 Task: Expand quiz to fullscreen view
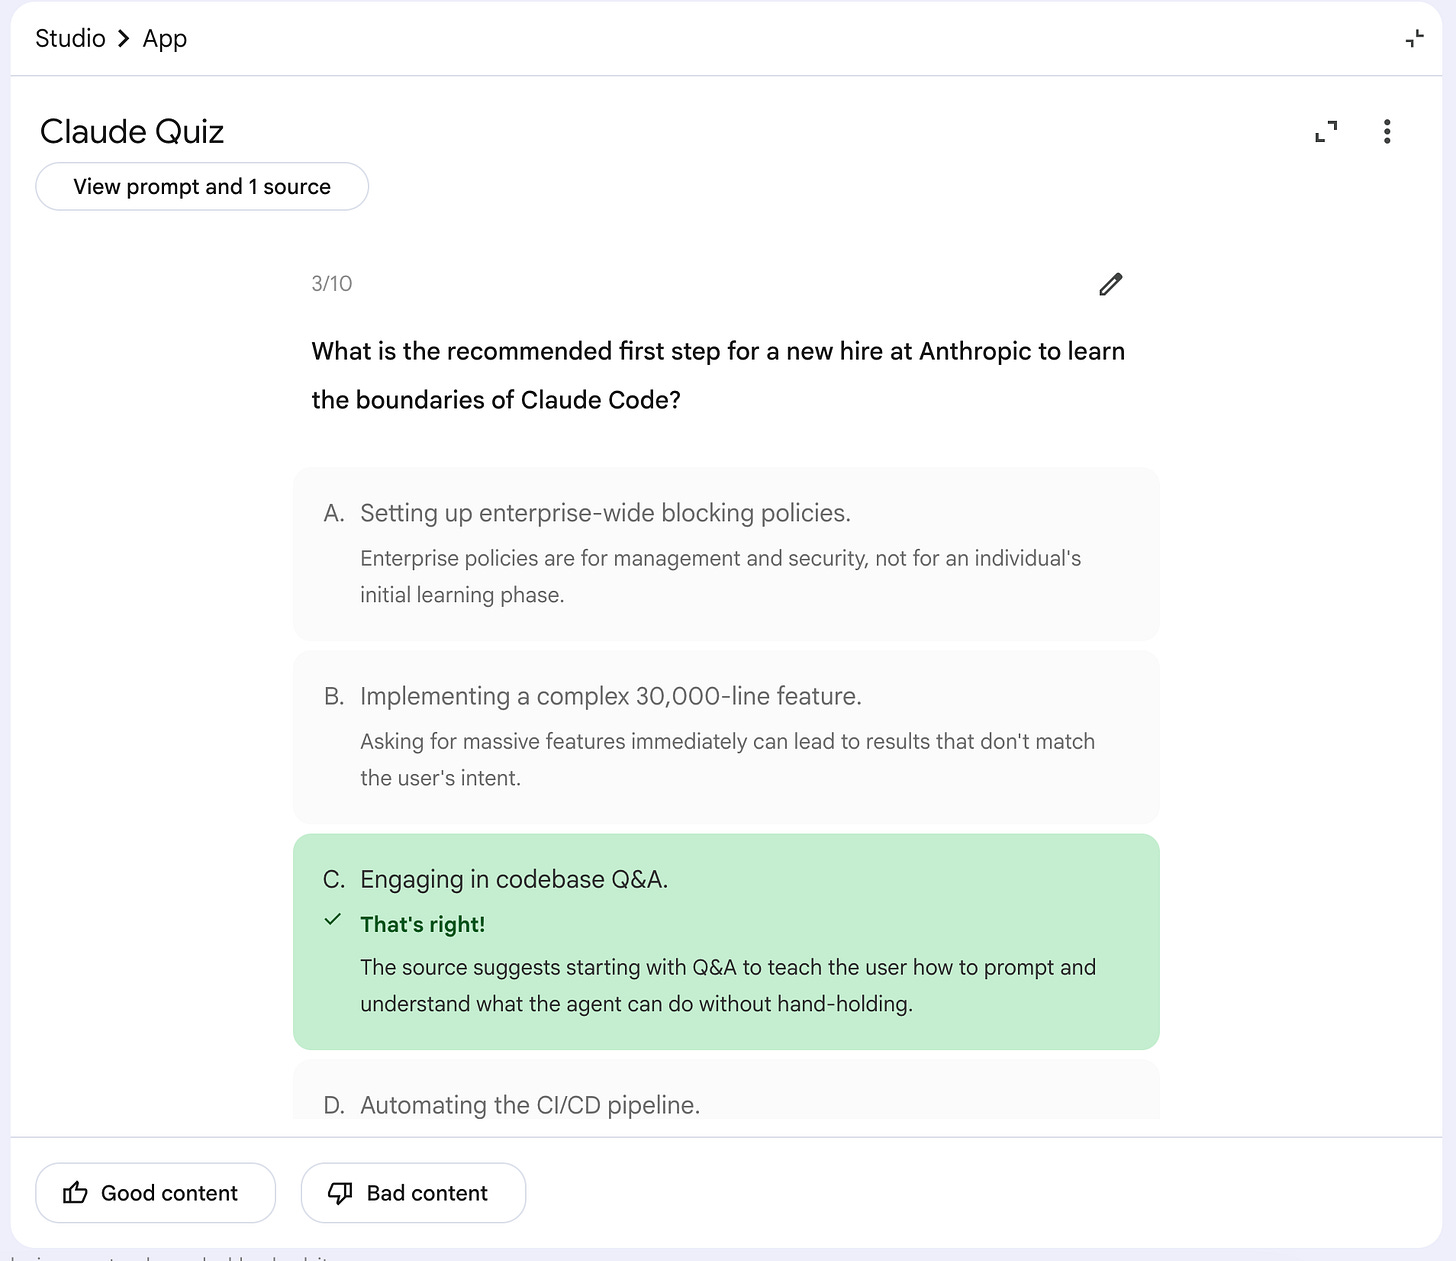1326,131
